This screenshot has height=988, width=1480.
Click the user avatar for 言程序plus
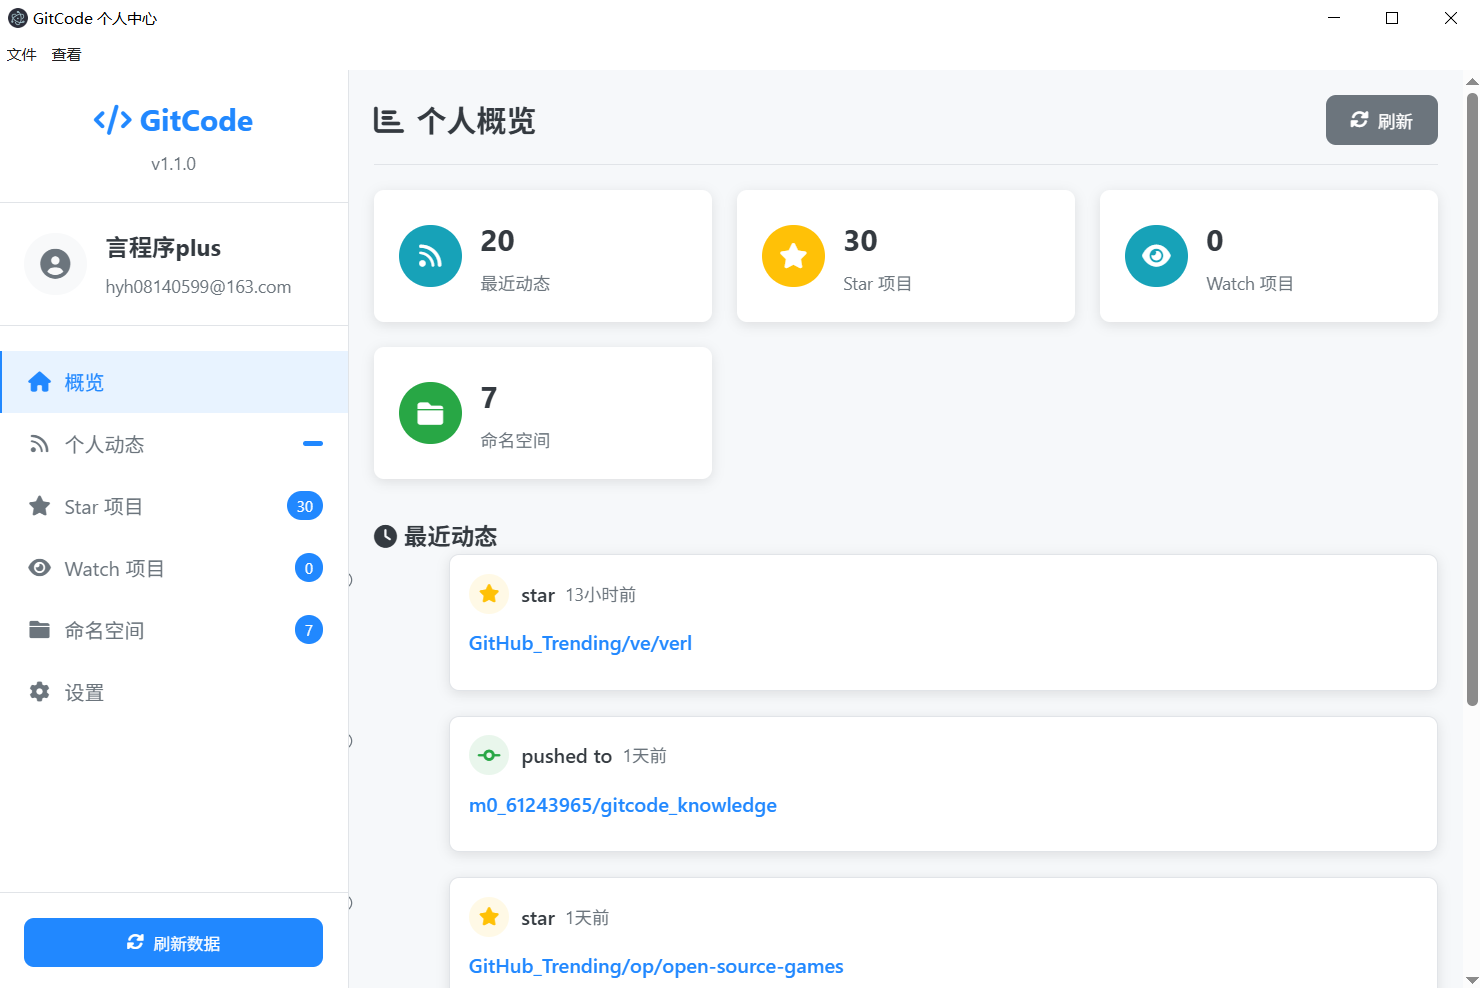coord(55,264)
